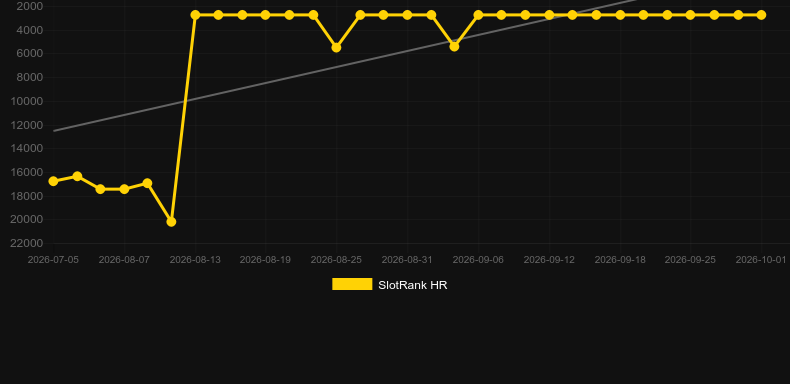Click the x-axis label 2026-09-12
The image size is (790, 384).
coord(549,260)
